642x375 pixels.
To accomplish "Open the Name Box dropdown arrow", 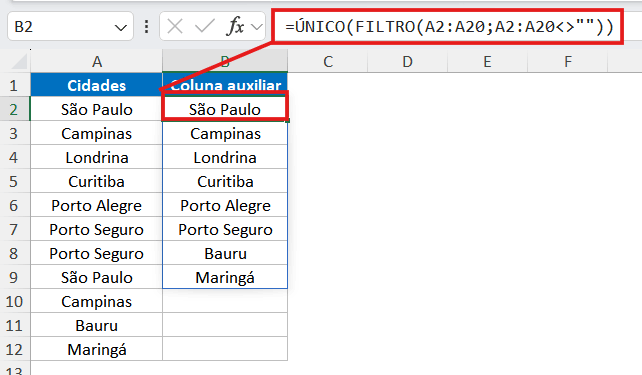I will click(121, 27).
